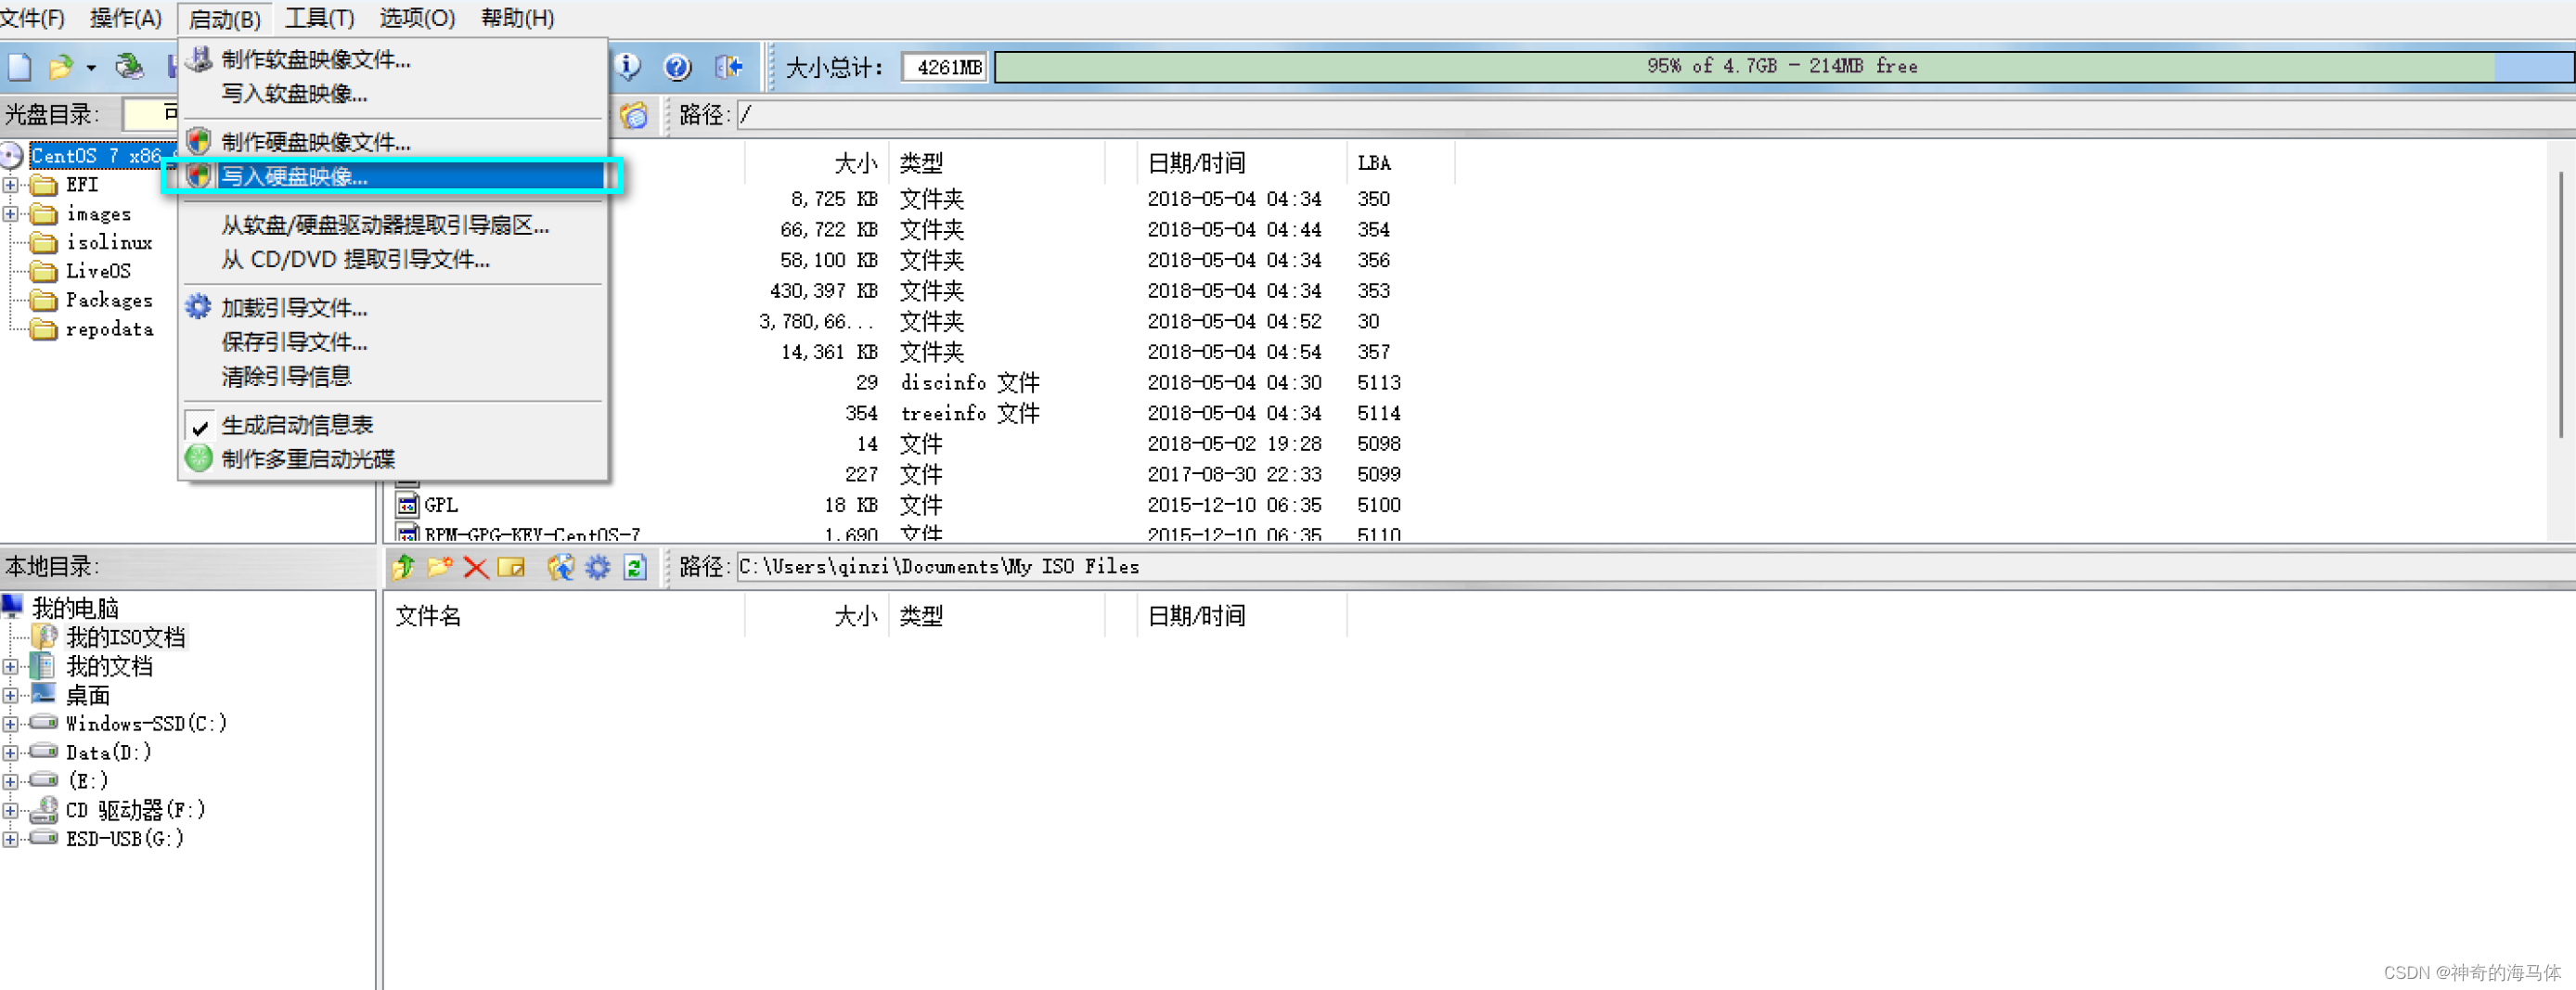Click the Exit door icon in toolbar

(x=729, y=67)
